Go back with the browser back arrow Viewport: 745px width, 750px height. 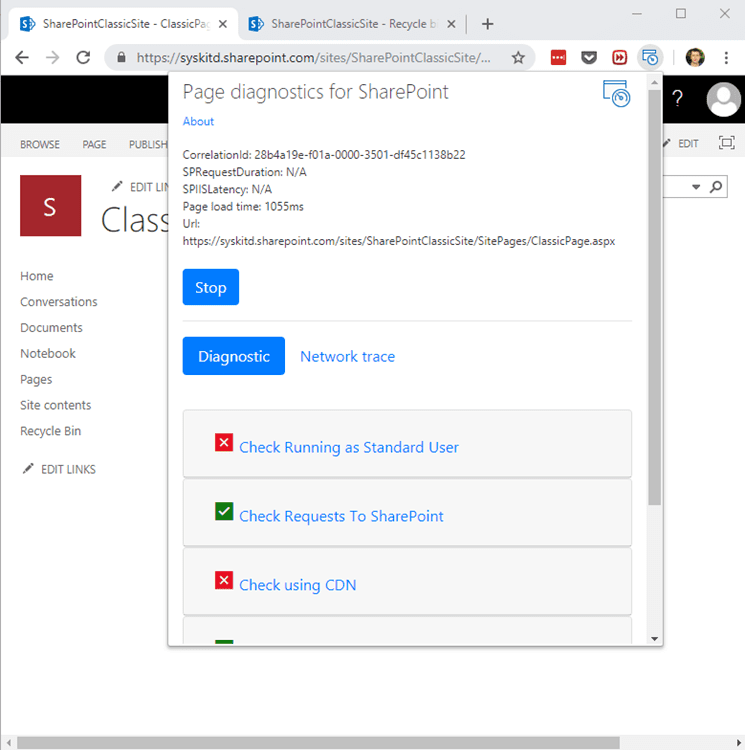tap(22, 58)
